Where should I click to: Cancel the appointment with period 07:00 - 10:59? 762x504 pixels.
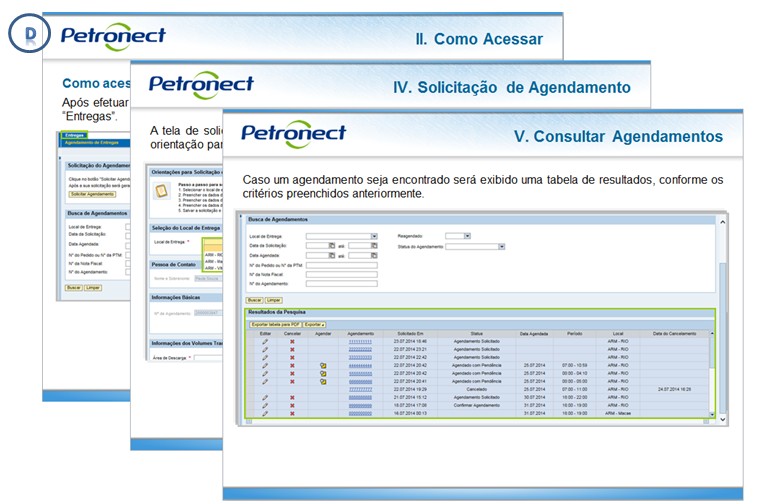292,365
